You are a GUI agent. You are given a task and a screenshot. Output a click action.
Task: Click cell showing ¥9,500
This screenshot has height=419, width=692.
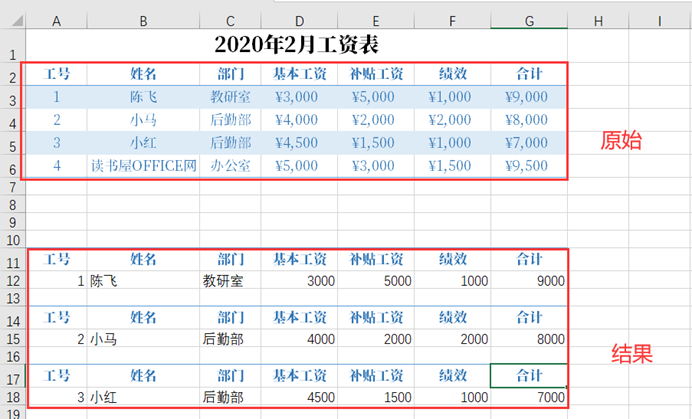pyautogui.click(x=529, y=166)
